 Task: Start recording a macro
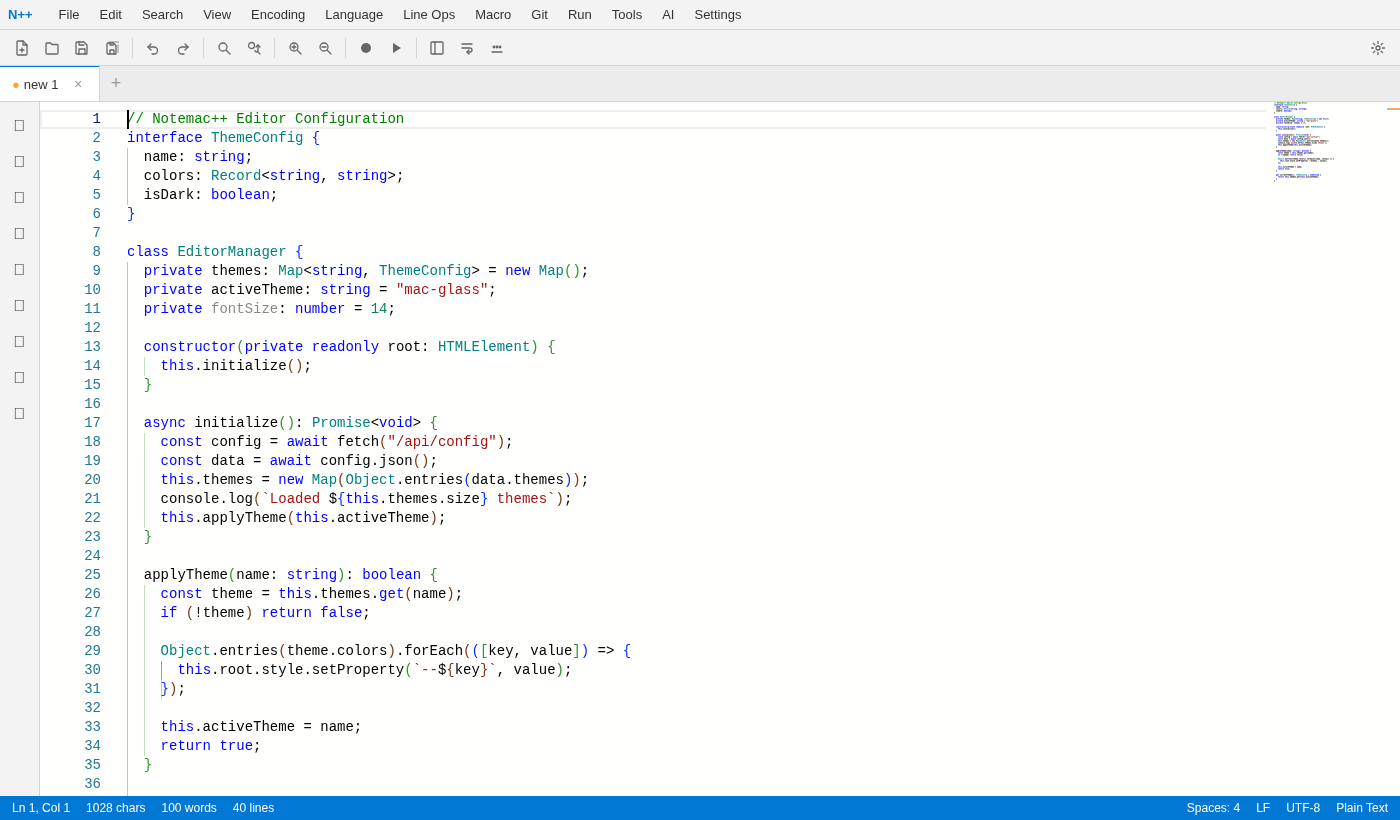pyautogui.click(x=365, y=47)
